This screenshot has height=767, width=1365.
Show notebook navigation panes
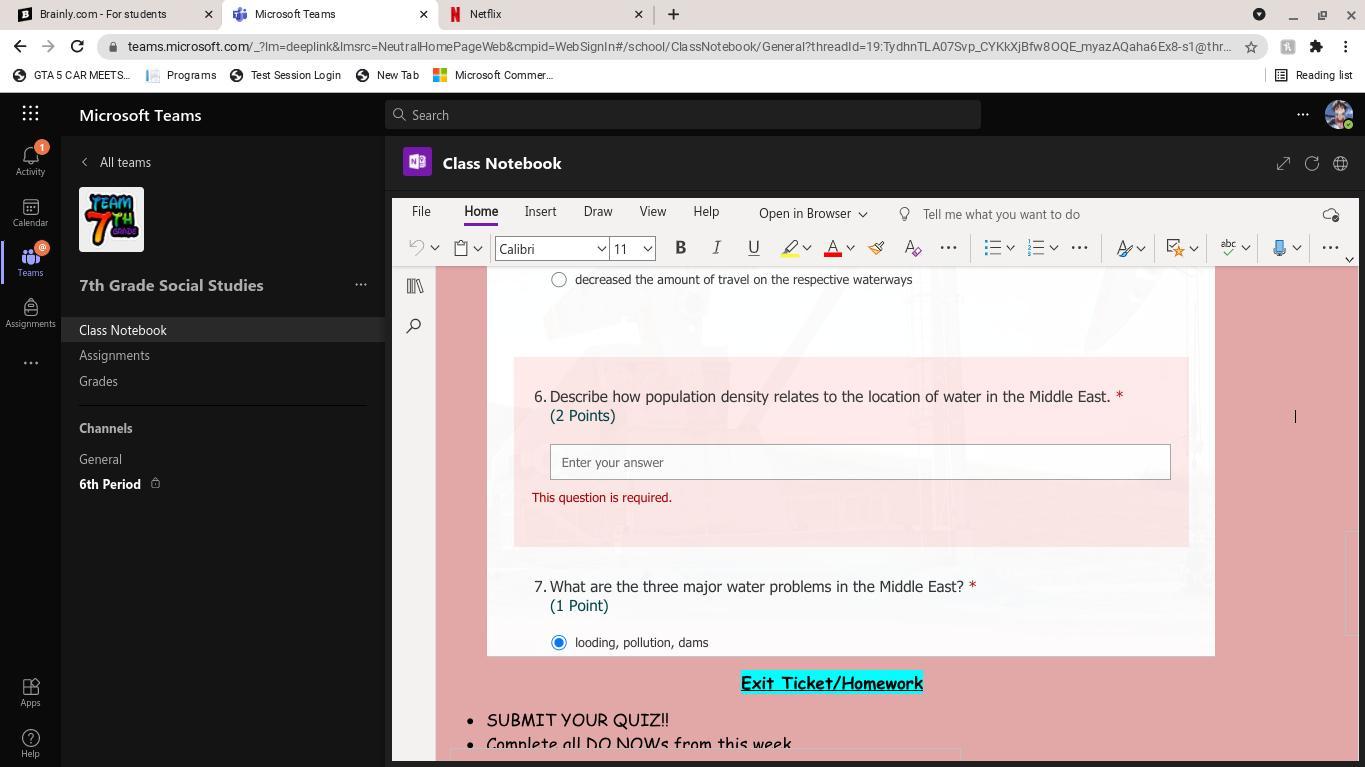pyautogui.click(x=415, y=287)
